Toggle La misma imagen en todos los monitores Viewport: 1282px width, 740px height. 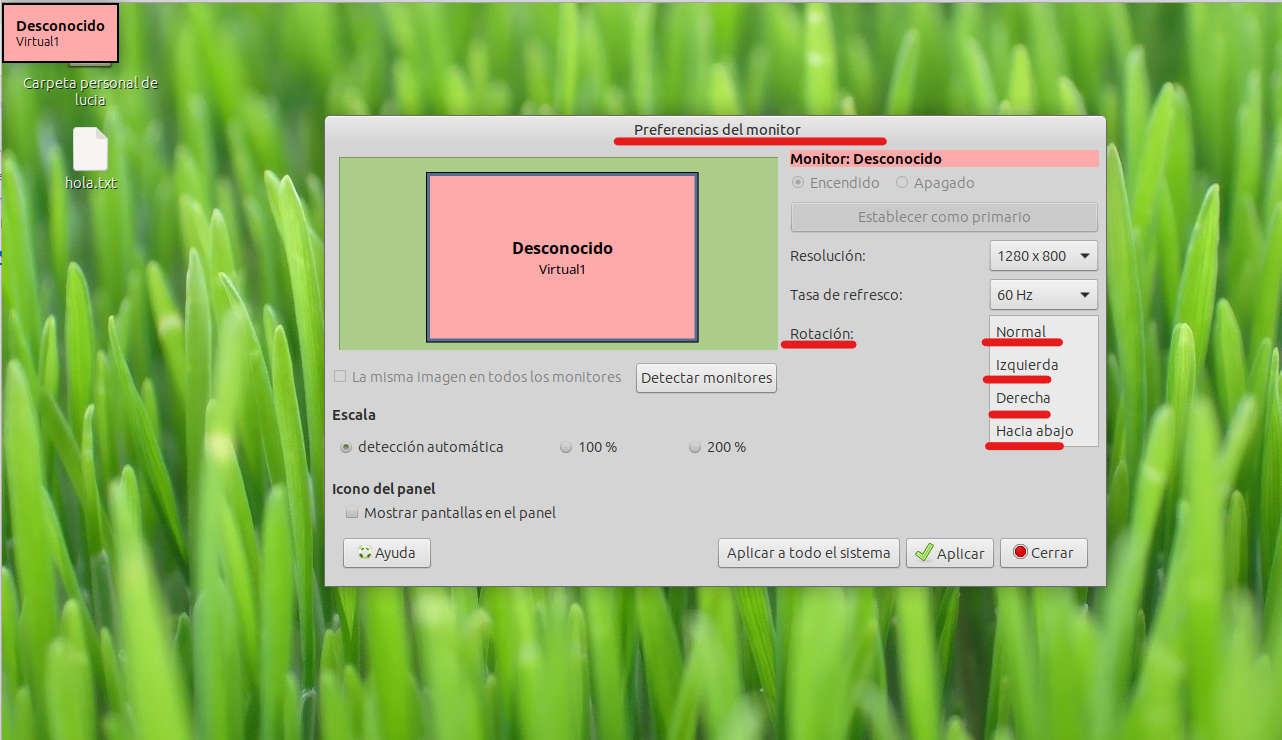(x=341, y=377)
